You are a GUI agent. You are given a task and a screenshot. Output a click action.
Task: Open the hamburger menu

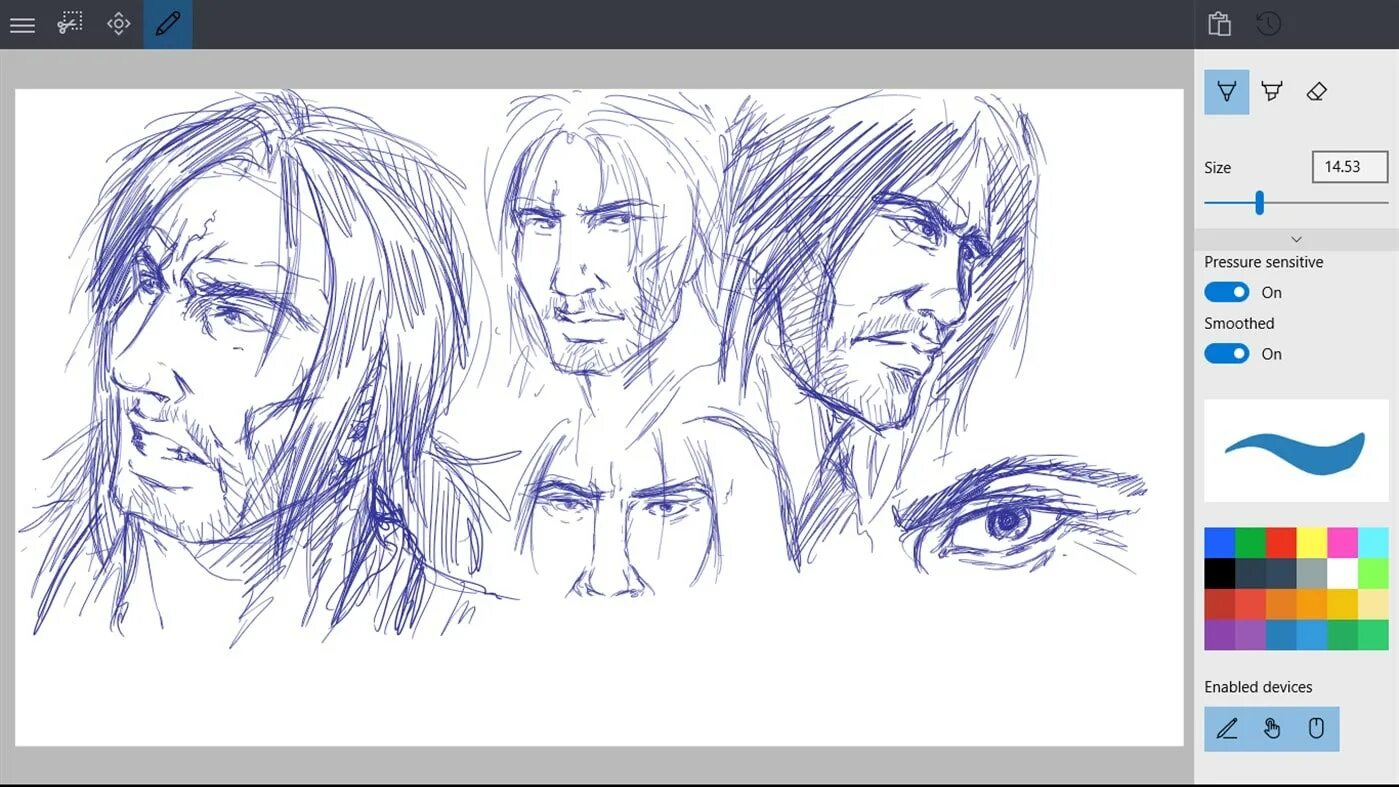[22, 25]
